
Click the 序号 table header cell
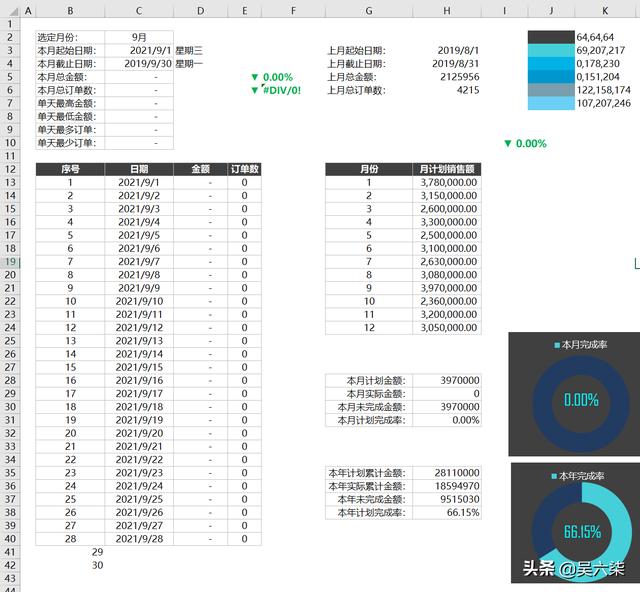click(70, 169)
